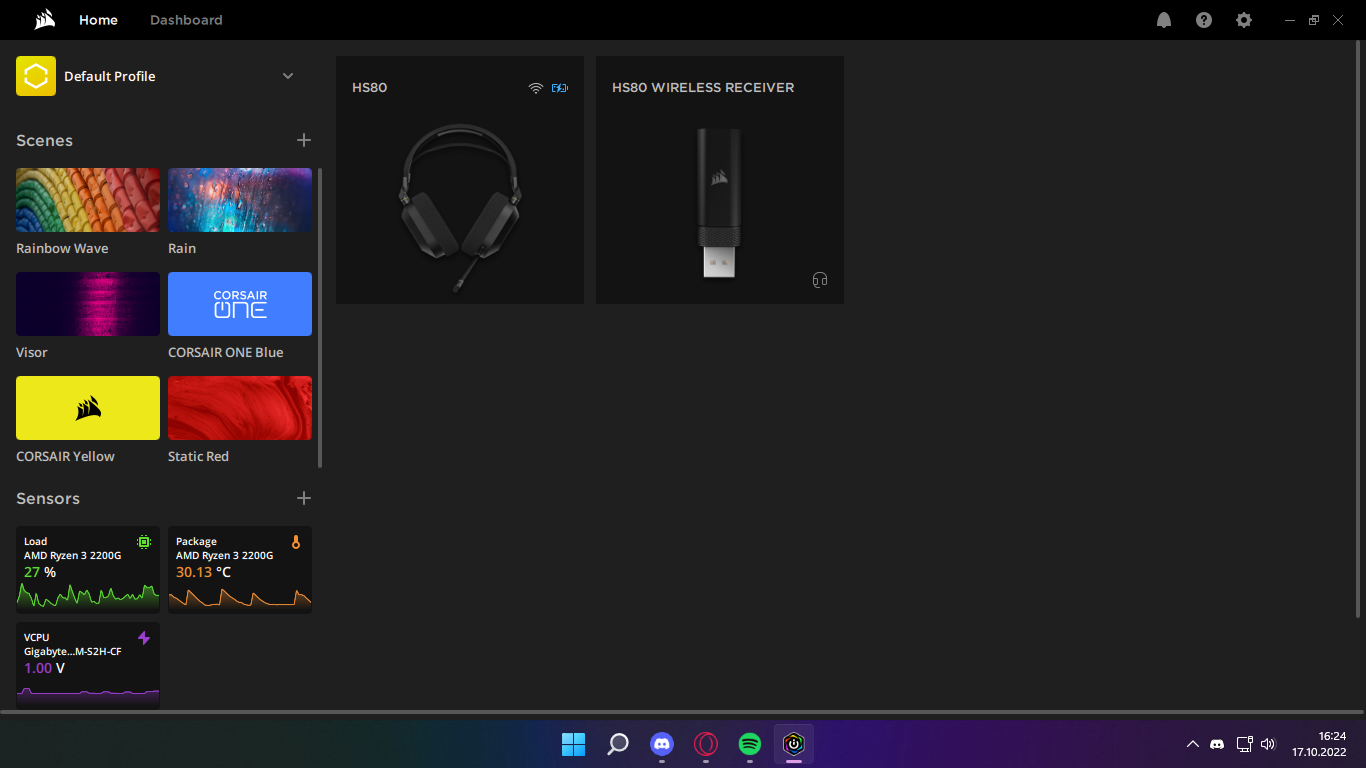Open the clock and date panel
The height and width of the screenshot is (768, 1366).
[x=1319, y=744]
